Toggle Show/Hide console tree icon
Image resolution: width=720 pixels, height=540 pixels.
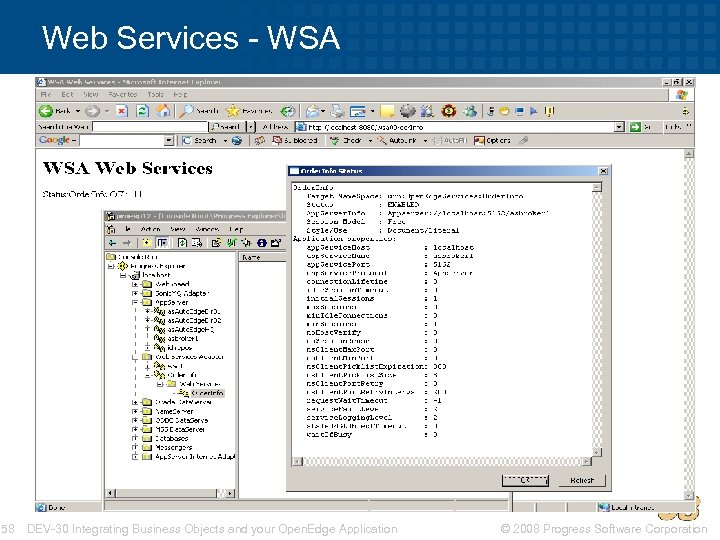[x=162, y=242]
